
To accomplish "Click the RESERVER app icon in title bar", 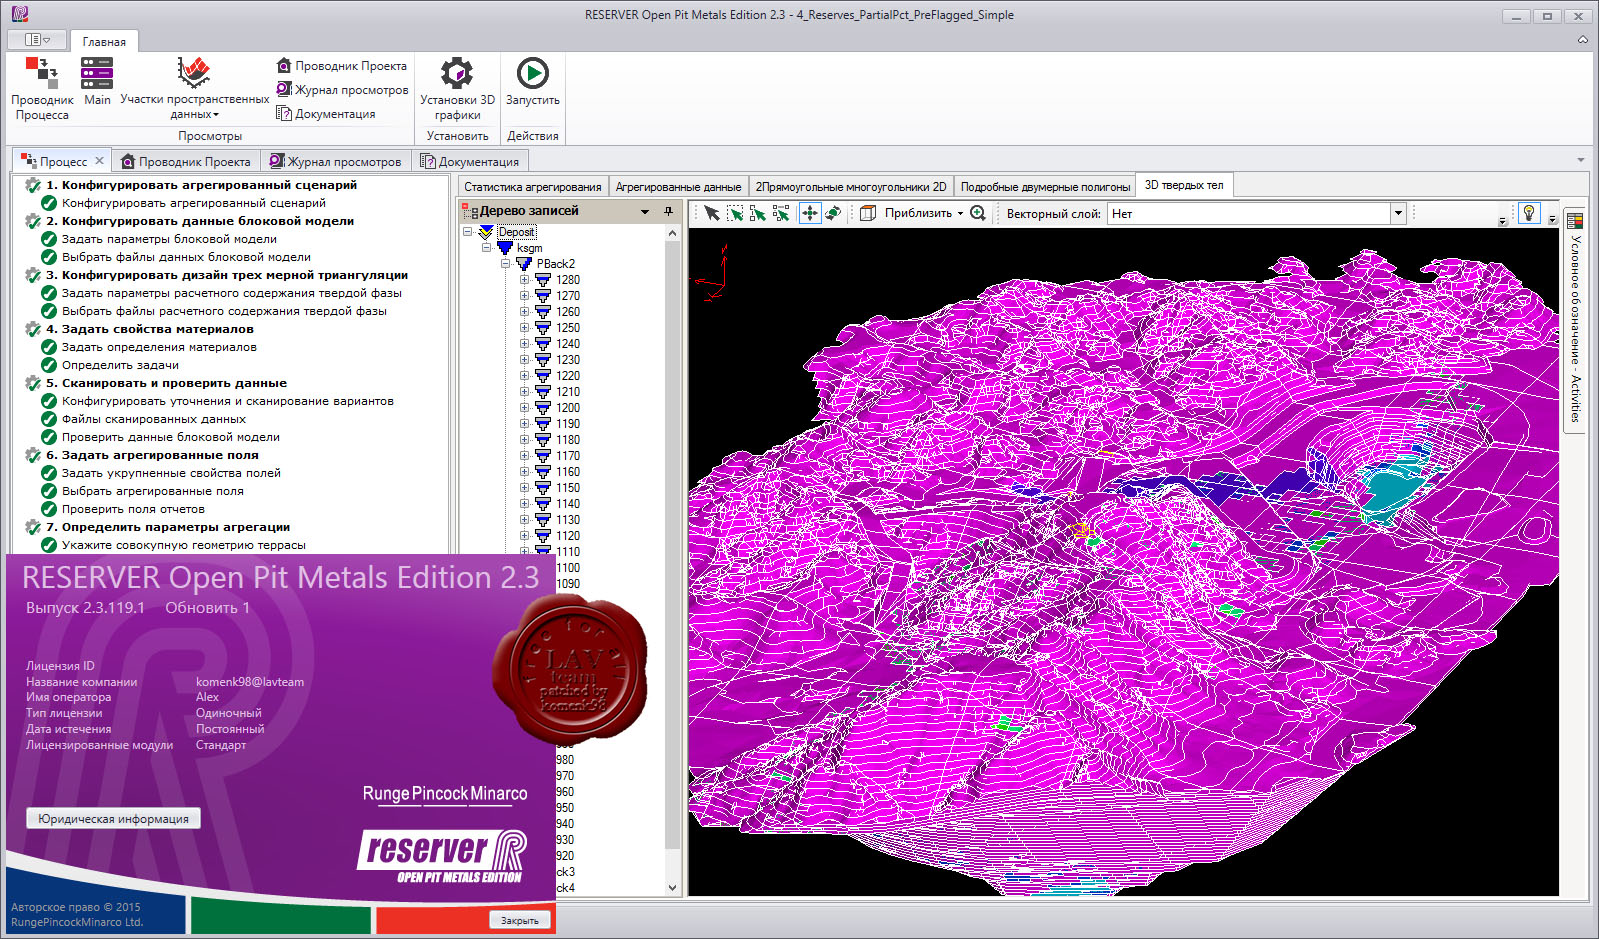I will pos(19,14).
